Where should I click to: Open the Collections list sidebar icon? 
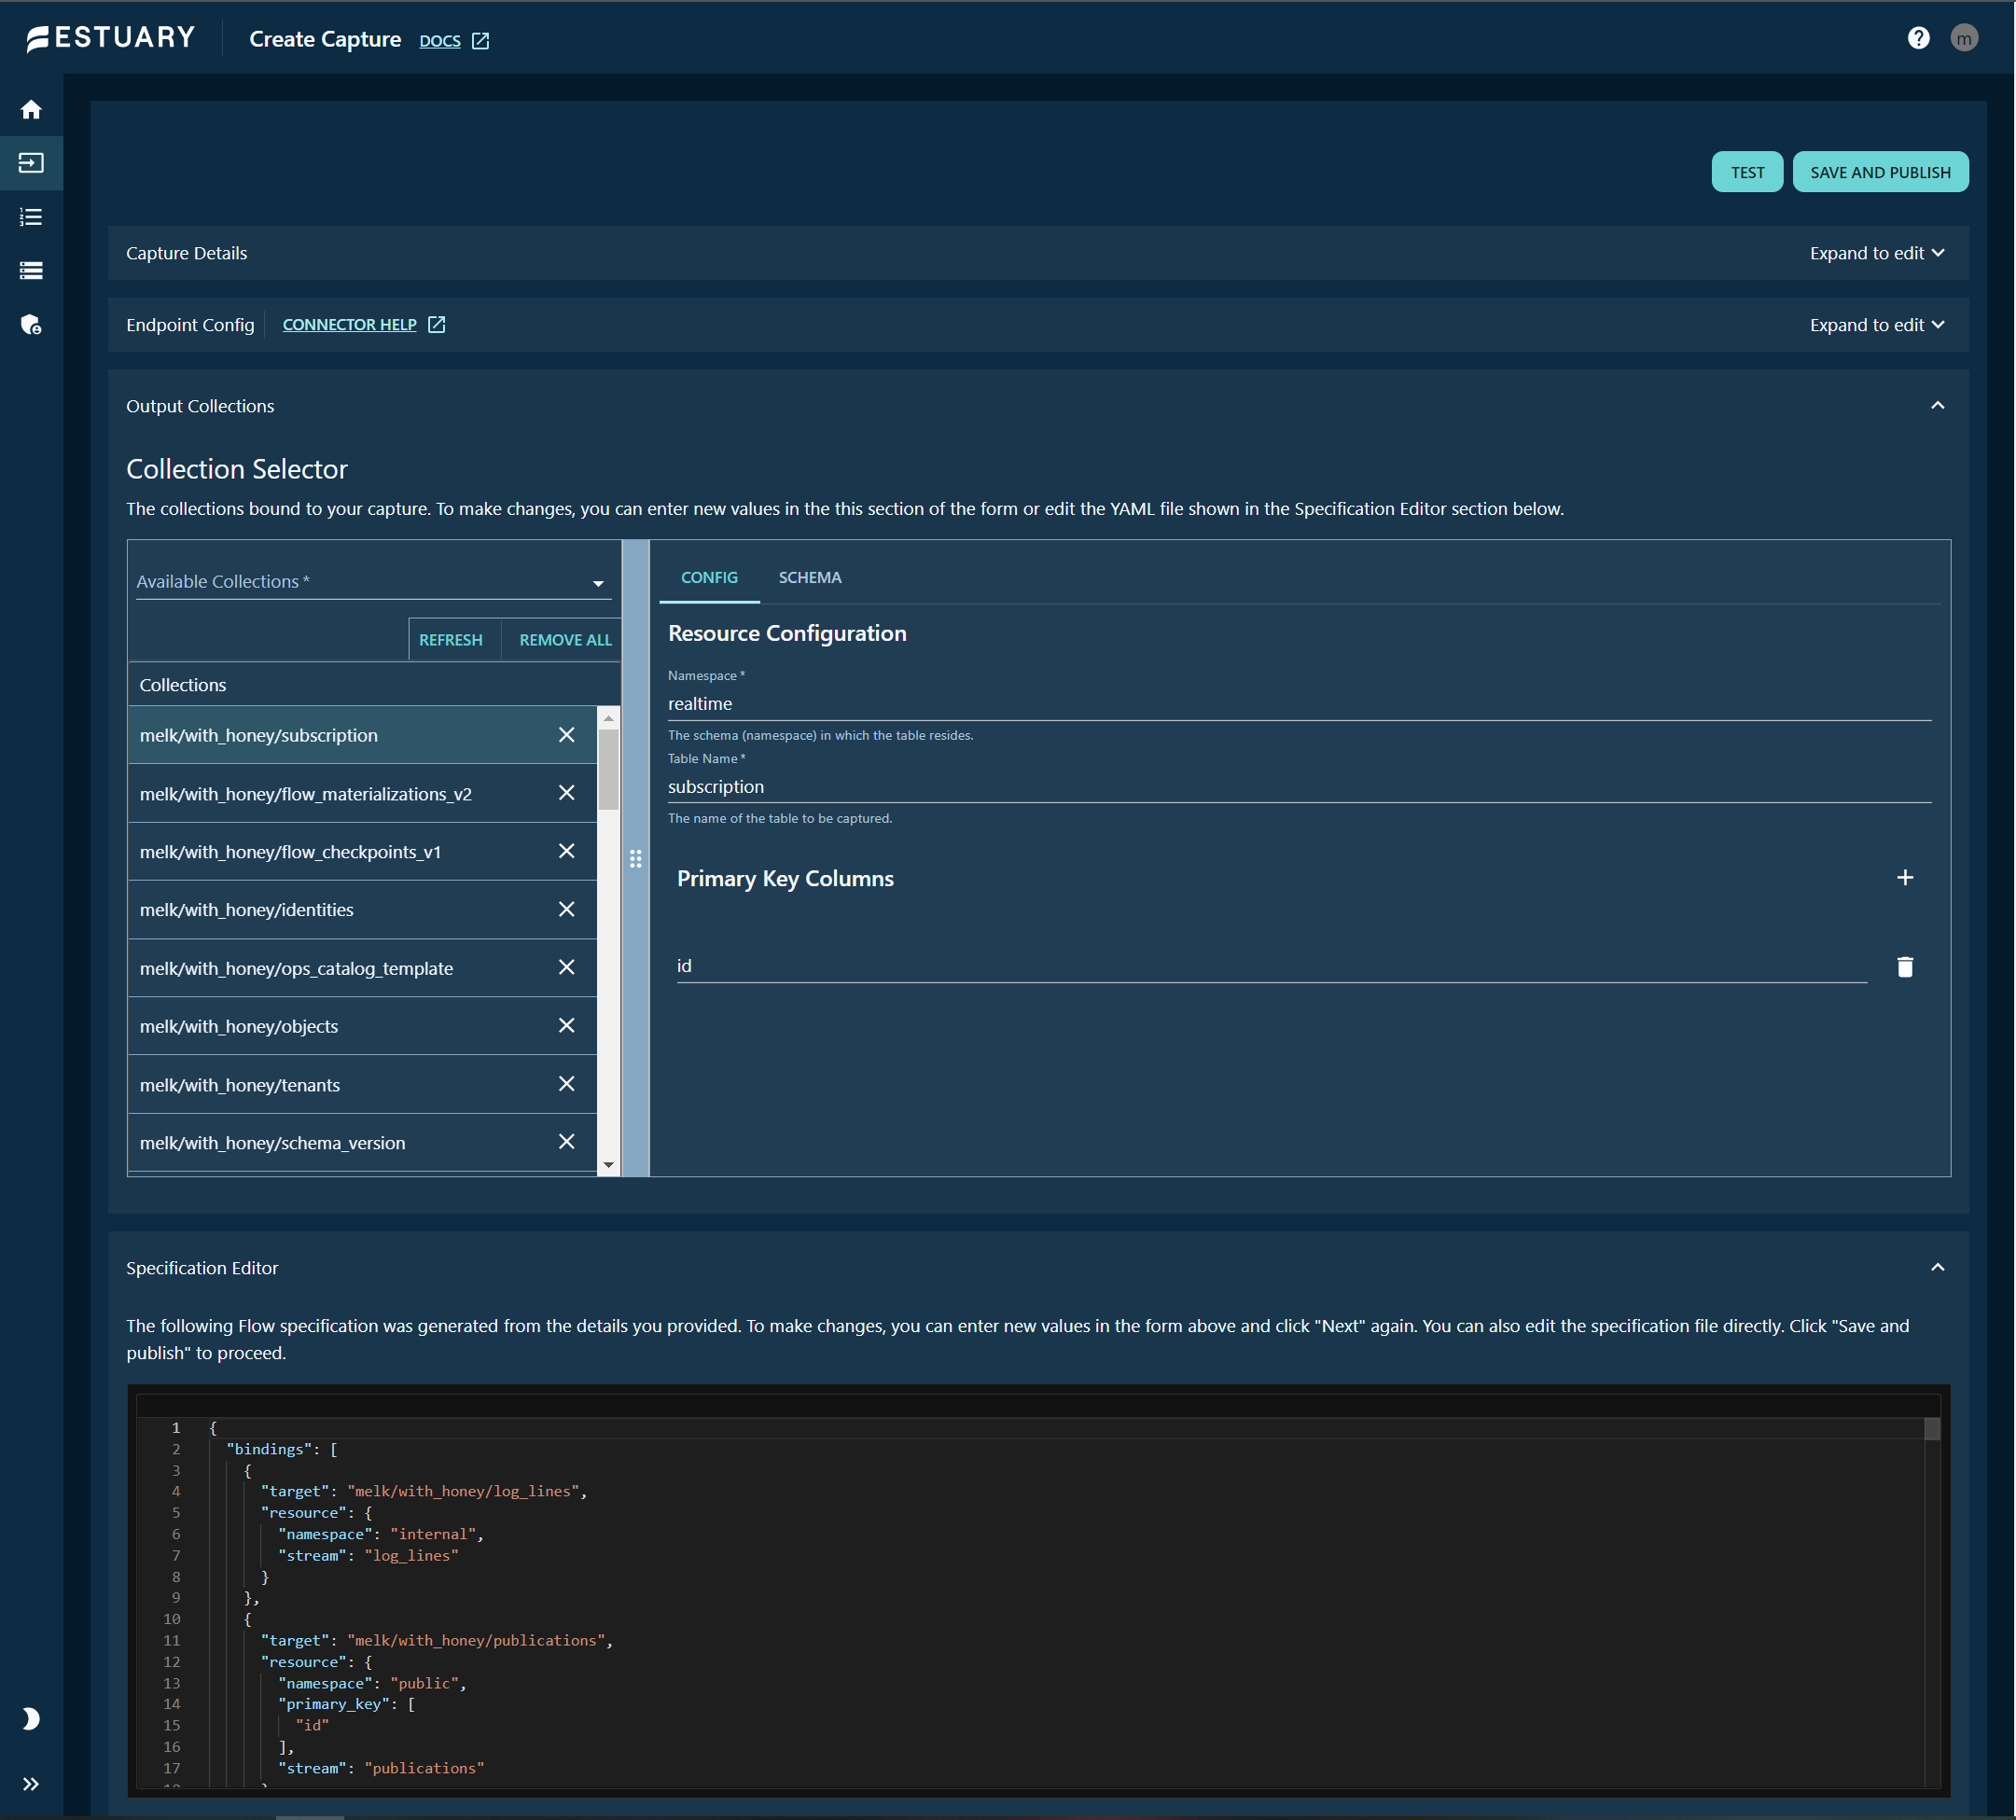pyautogui.click(x=31, y=217)
